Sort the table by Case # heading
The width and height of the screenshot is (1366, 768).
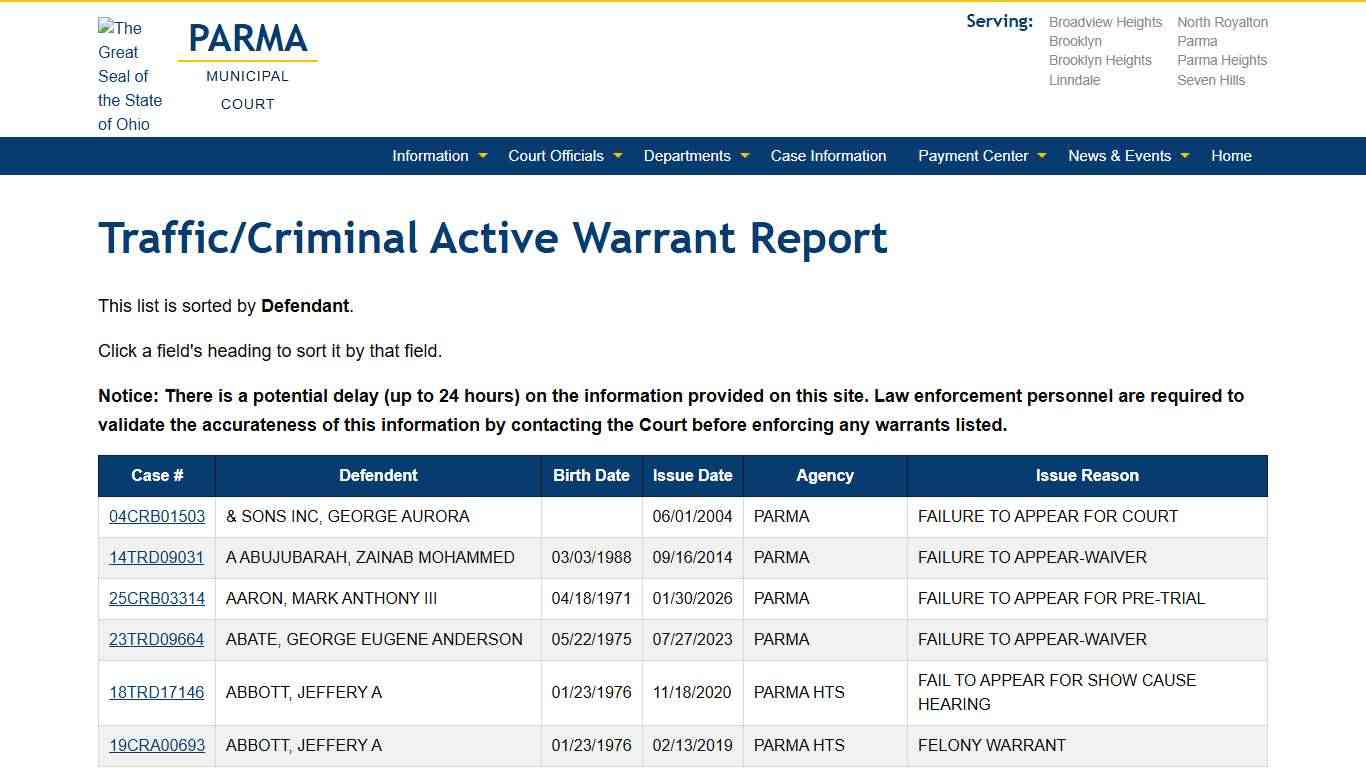[x=157, y=476]
